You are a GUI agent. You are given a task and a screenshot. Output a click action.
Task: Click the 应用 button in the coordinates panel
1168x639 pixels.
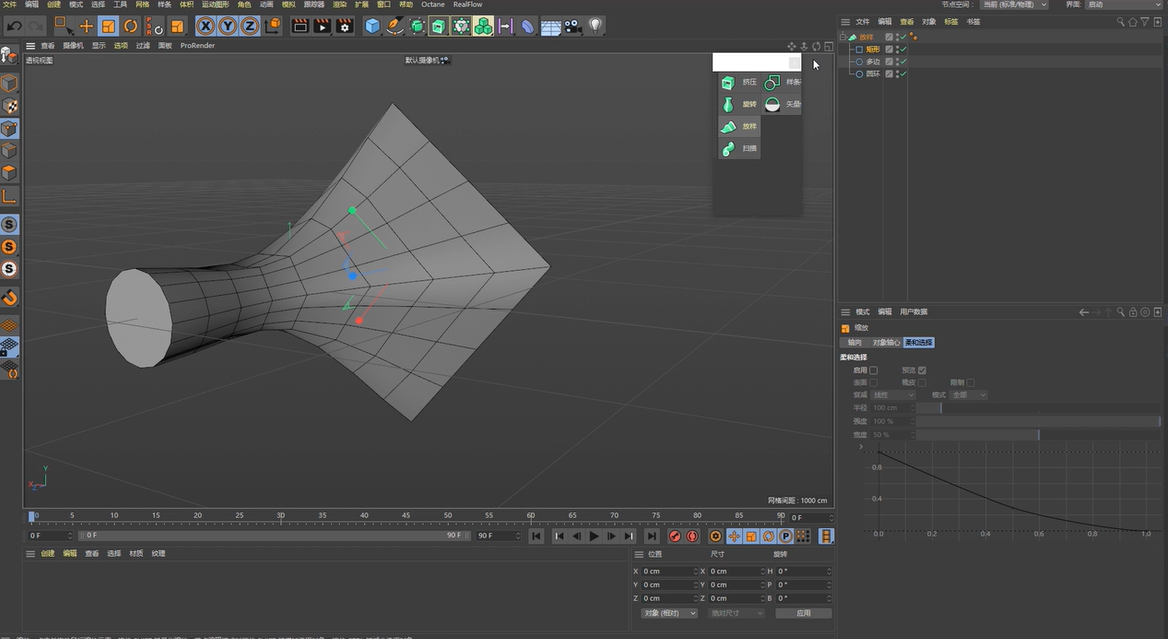[x=803, y=612]
